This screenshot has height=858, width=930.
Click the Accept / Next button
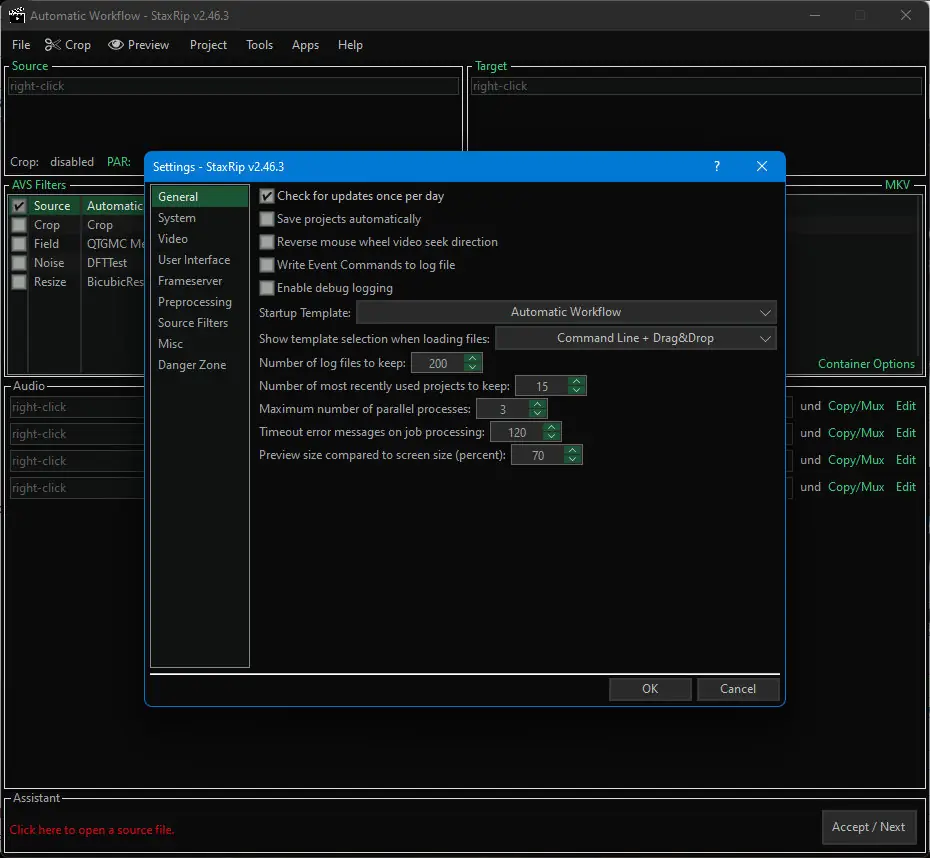[x=868, y=827]
